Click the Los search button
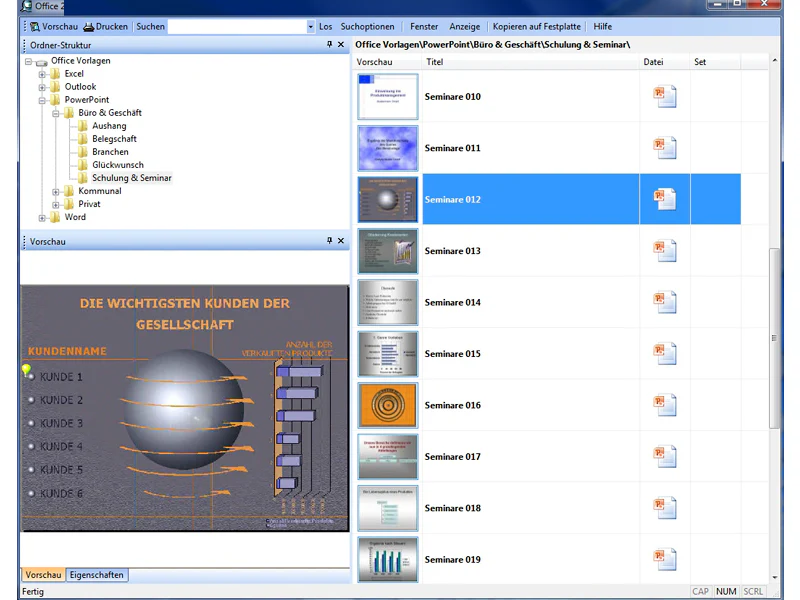Screen dimensions: 800x600 tap(326, 27)
